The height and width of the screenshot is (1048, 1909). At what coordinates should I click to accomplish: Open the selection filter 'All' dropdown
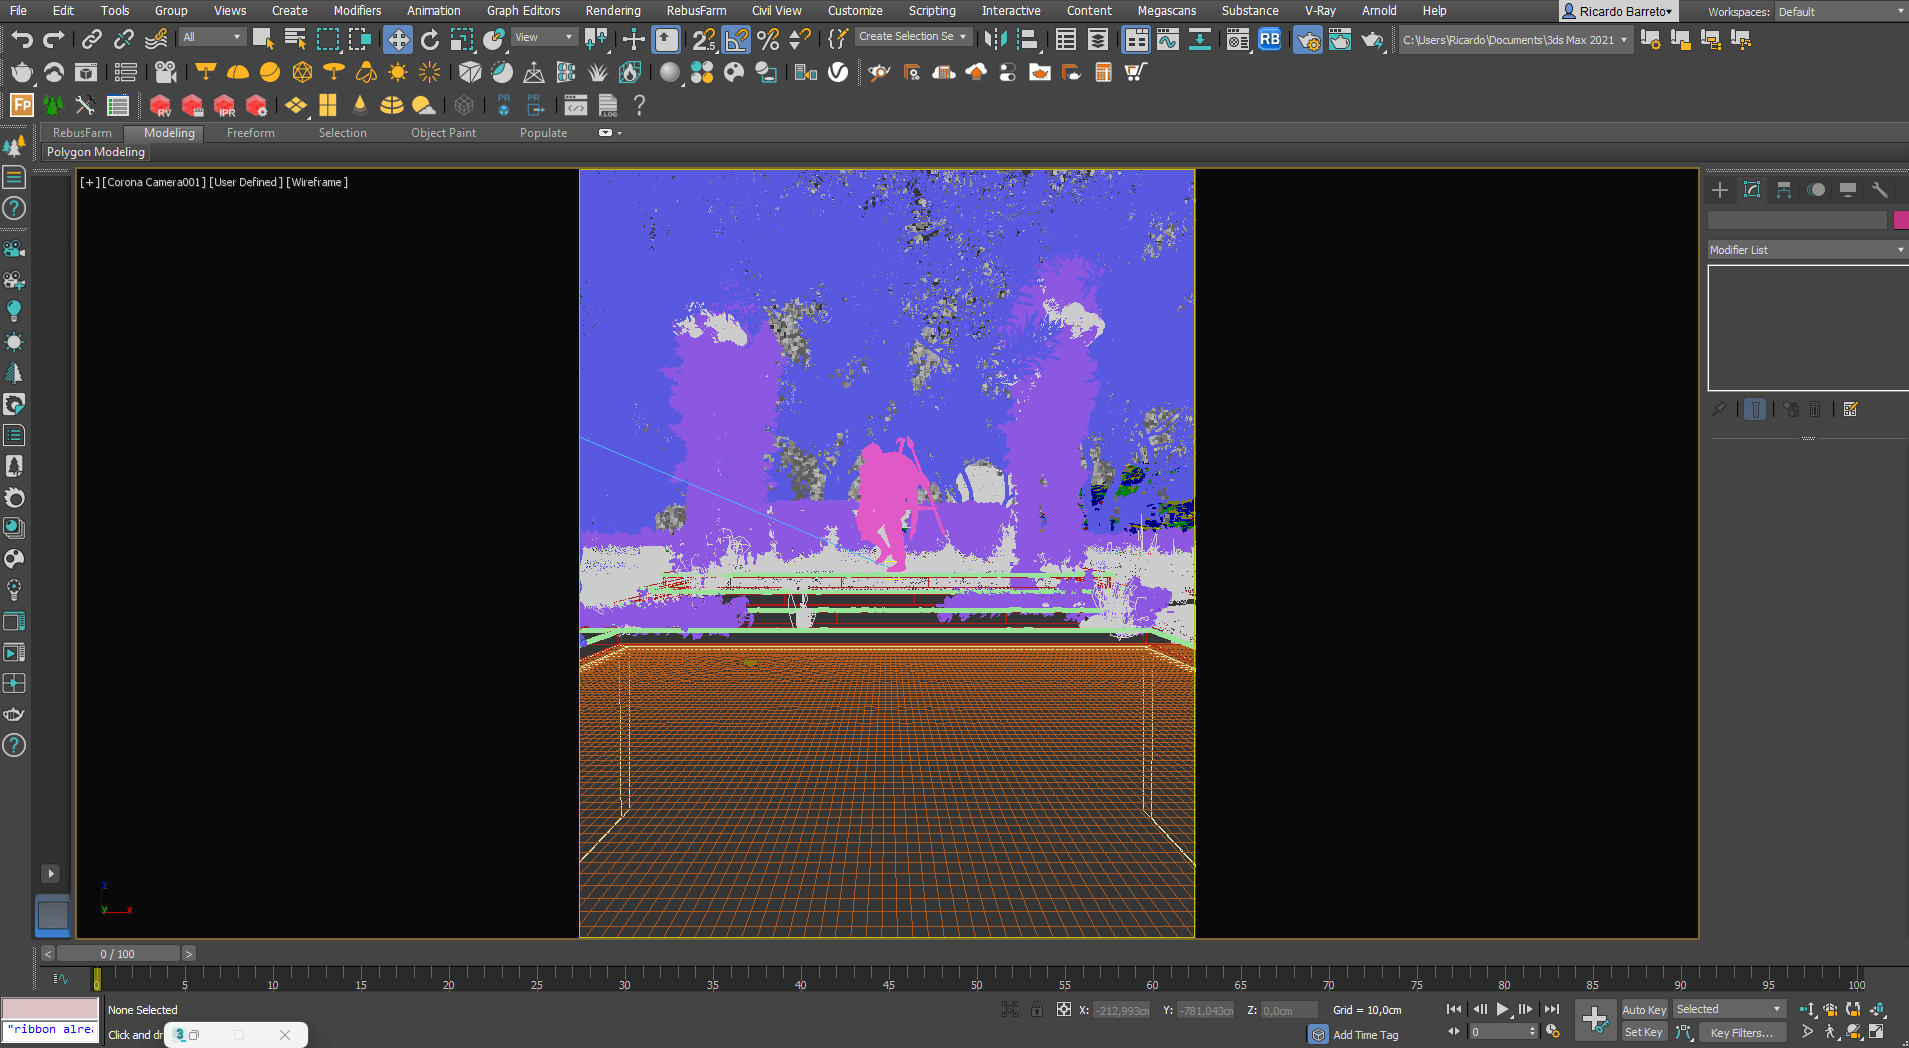point(212,37)
